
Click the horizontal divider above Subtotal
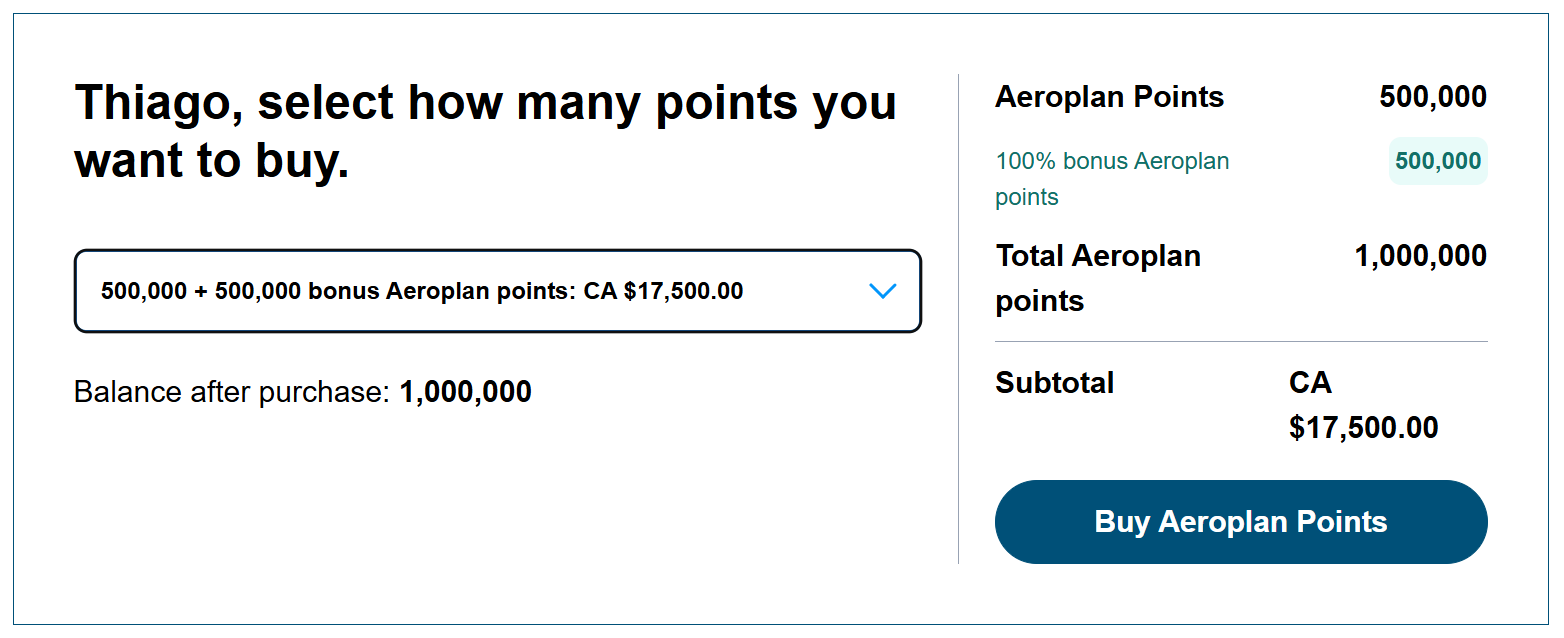(1241, 342)
